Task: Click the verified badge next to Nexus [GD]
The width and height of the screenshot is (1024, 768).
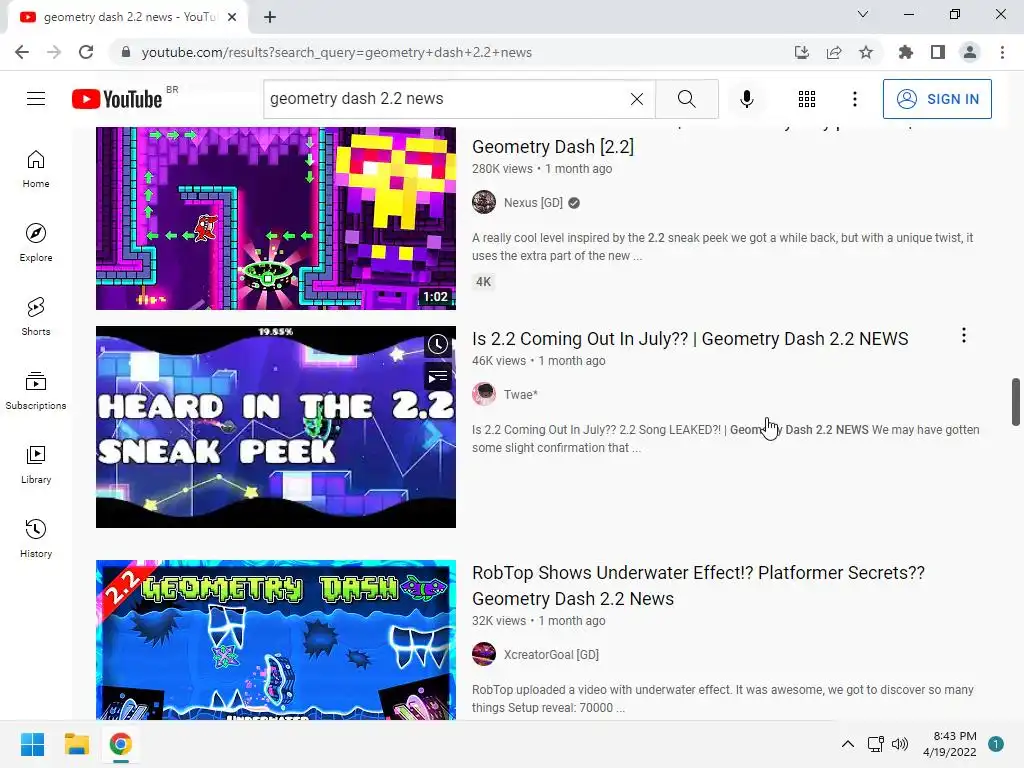Action: click(x=574, y=203)
